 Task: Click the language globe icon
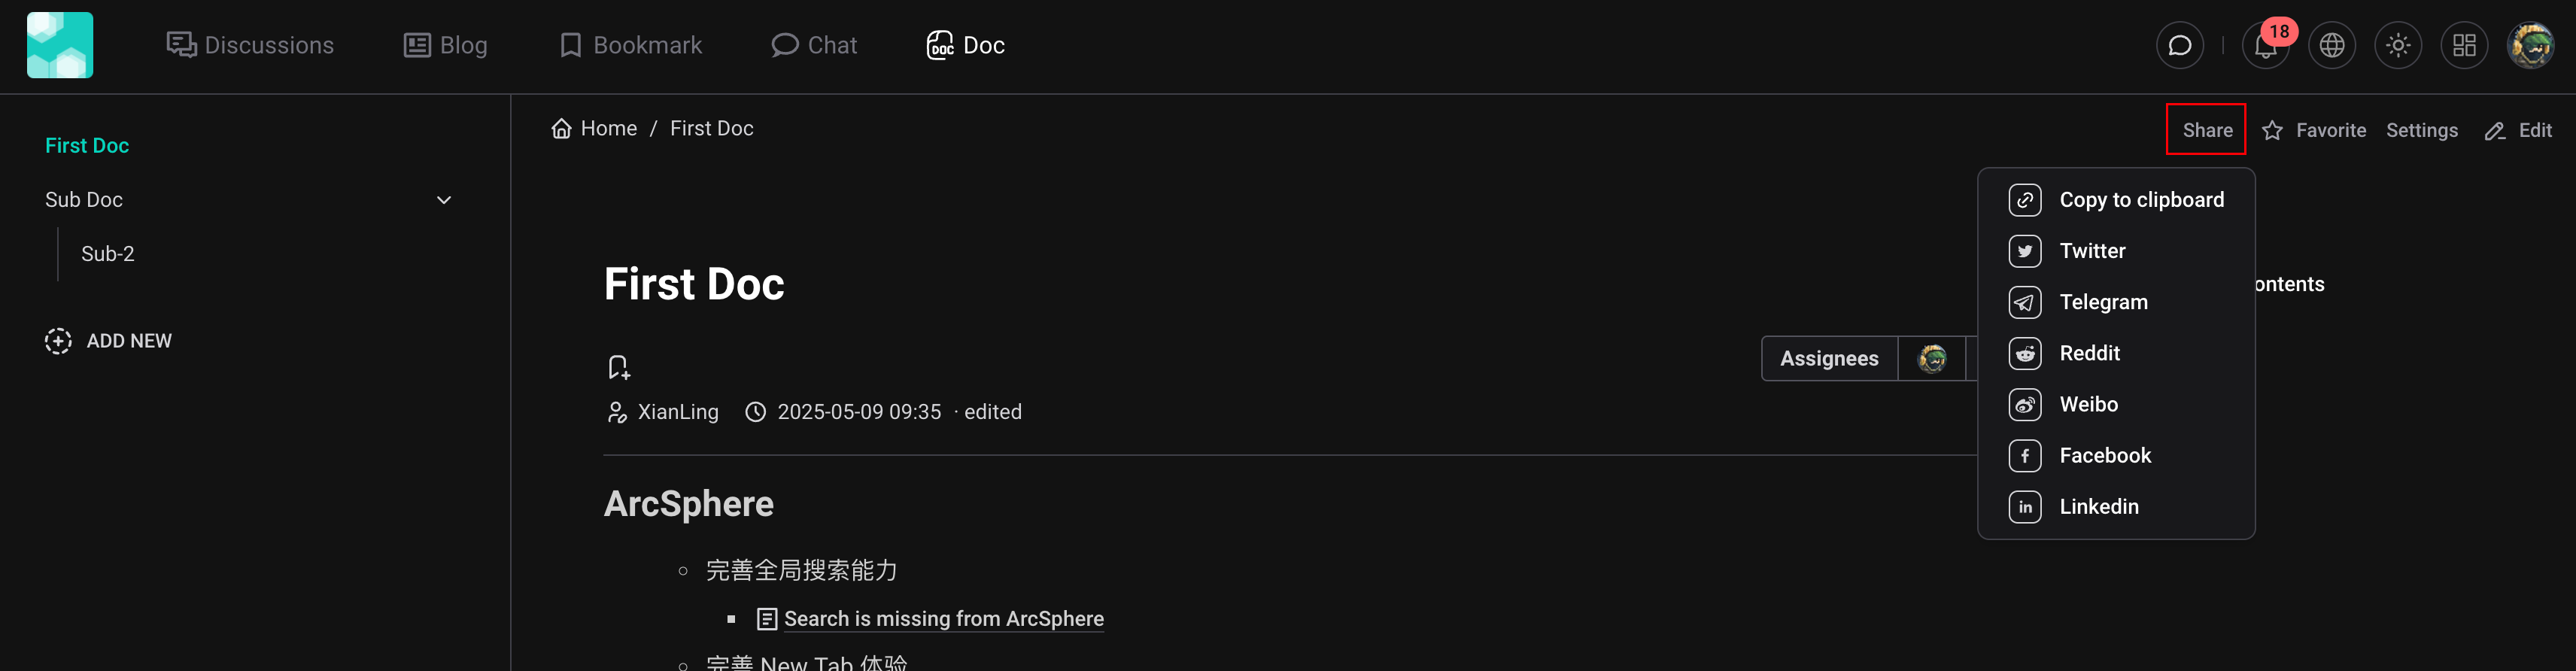point(2331,46)
